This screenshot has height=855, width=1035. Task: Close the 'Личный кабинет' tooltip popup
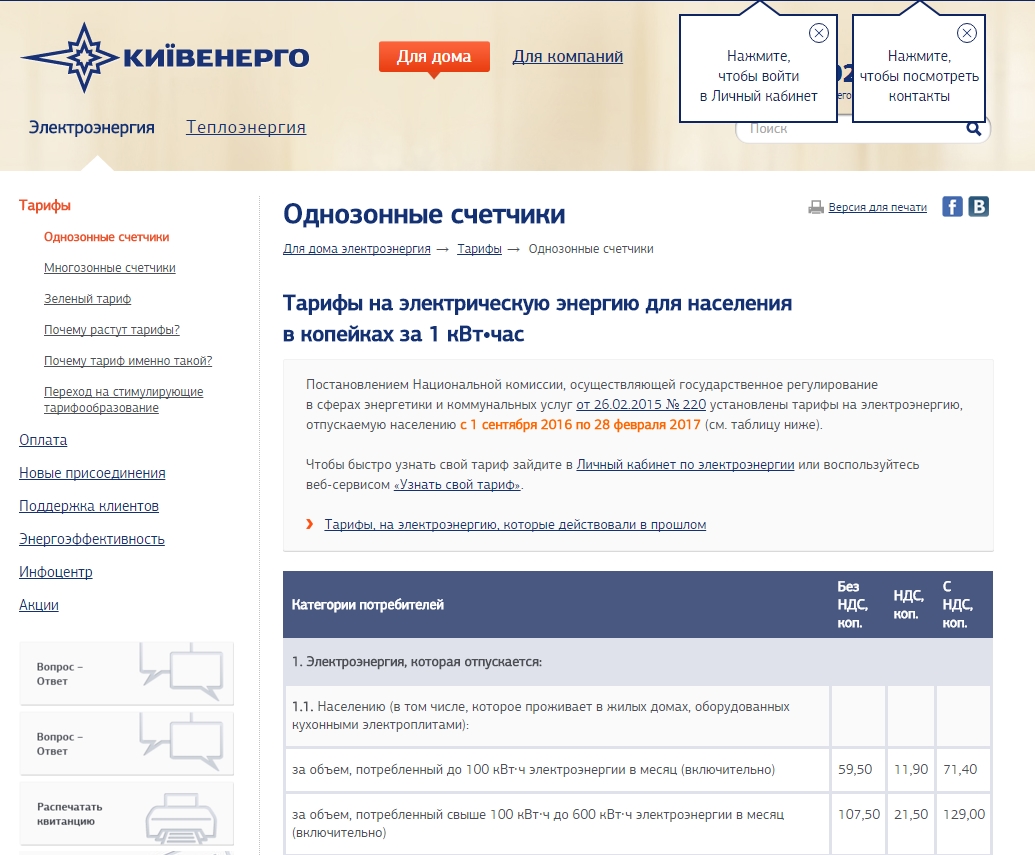[818, 33]
